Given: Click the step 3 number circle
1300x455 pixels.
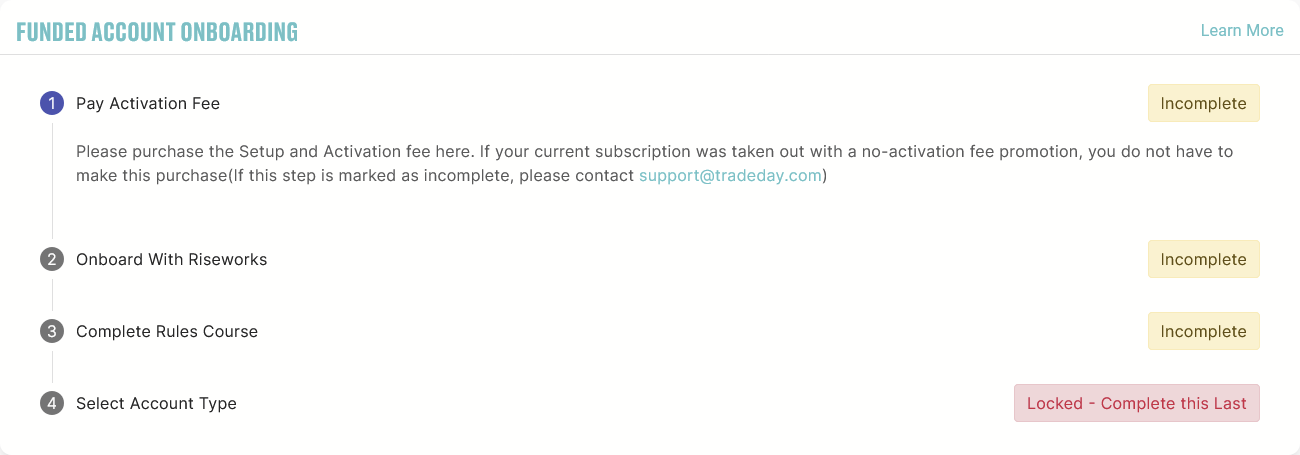Looking at the screenshot, I should tap(52, 331).
